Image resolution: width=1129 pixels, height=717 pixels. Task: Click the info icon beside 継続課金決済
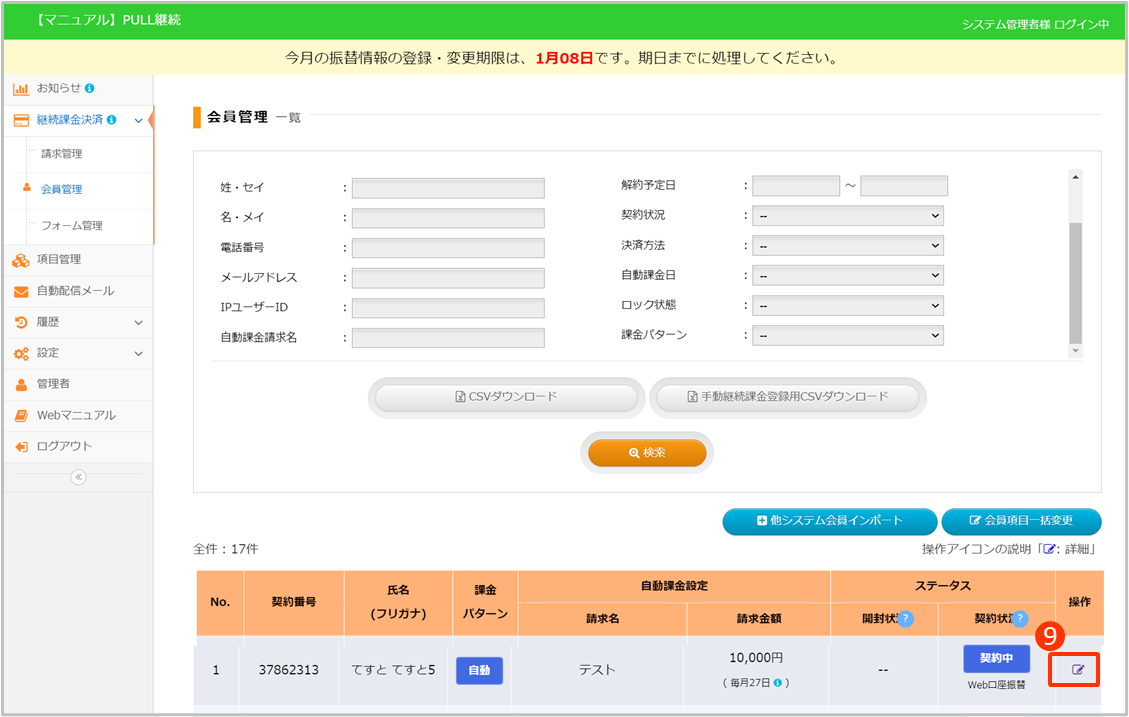point(111,120)
